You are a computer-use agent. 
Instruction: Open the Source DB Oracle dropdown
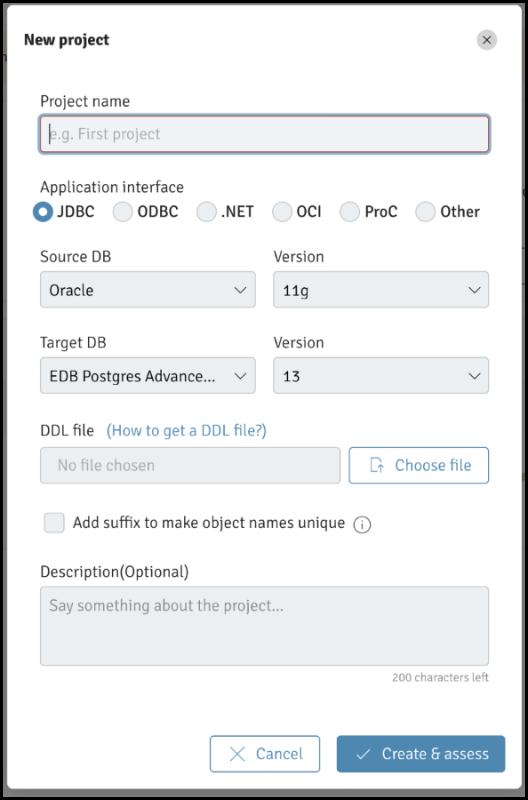pyautogui.click(x=148, y=289)
